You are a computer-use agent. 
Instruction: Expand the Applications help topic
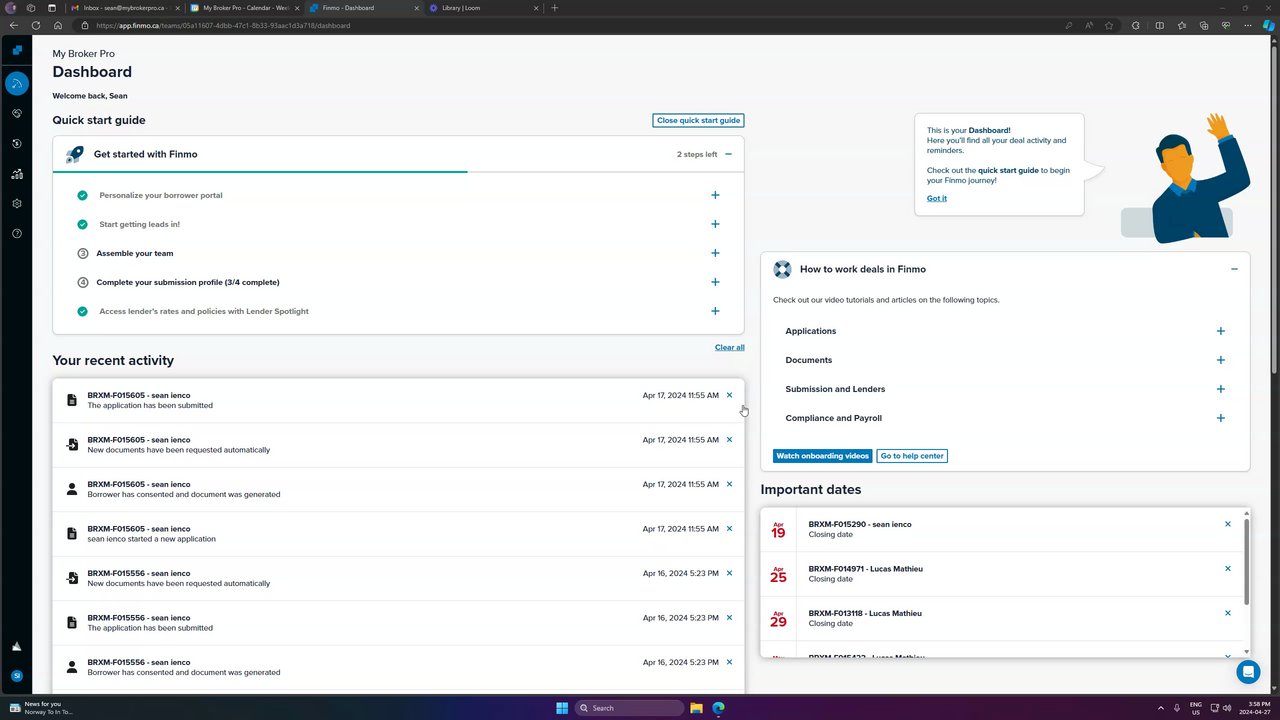(x=1220, y=331)
